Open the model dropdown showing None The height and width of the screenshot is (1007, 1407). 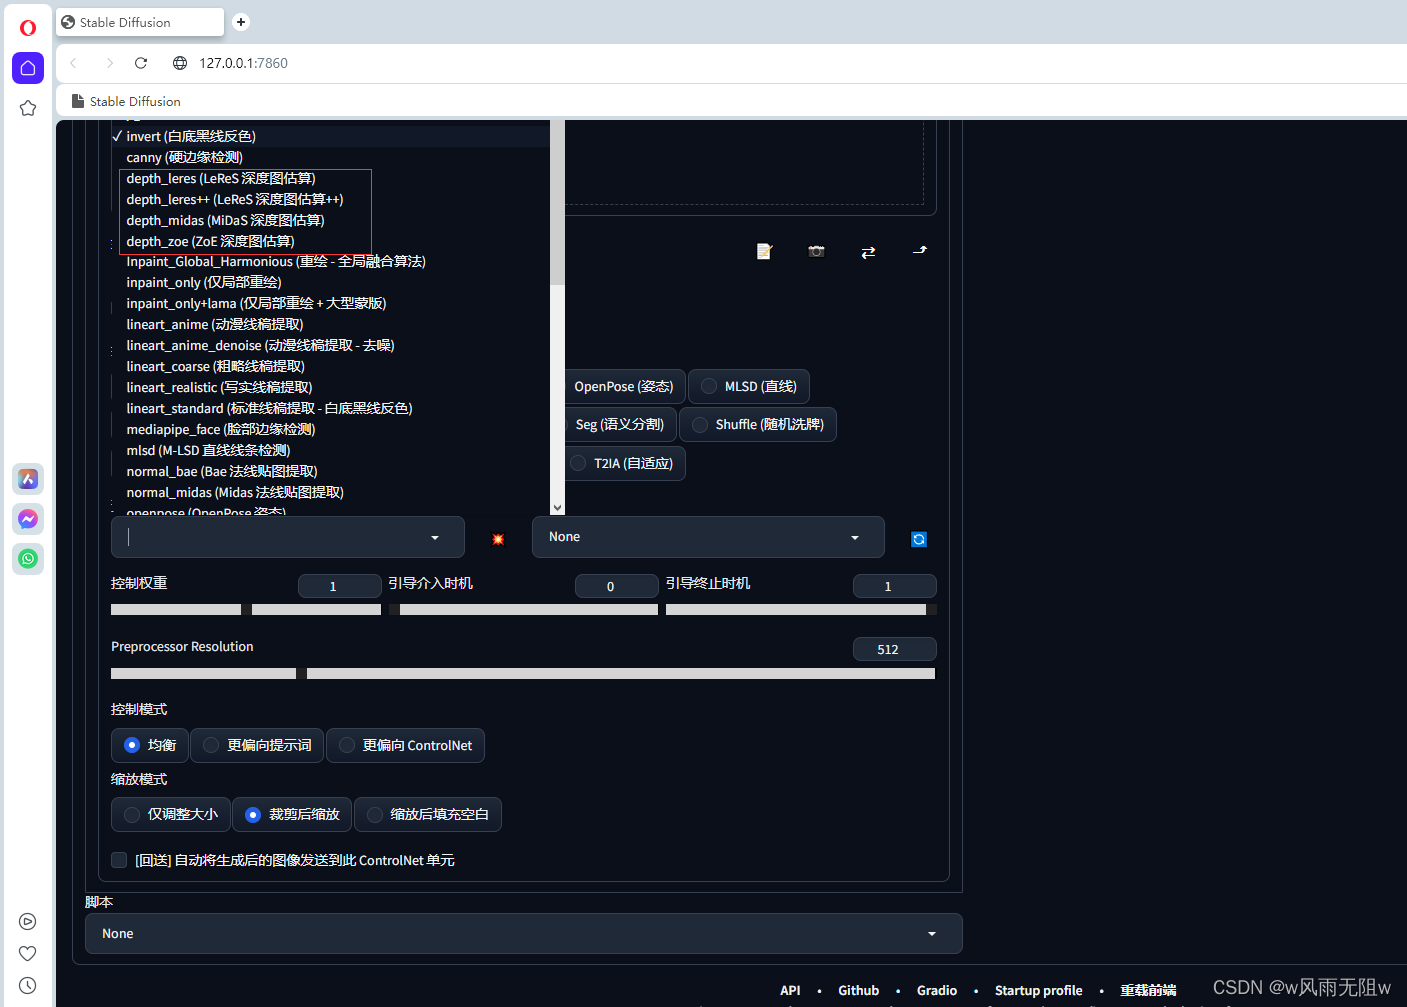click(x=708, y=537)
